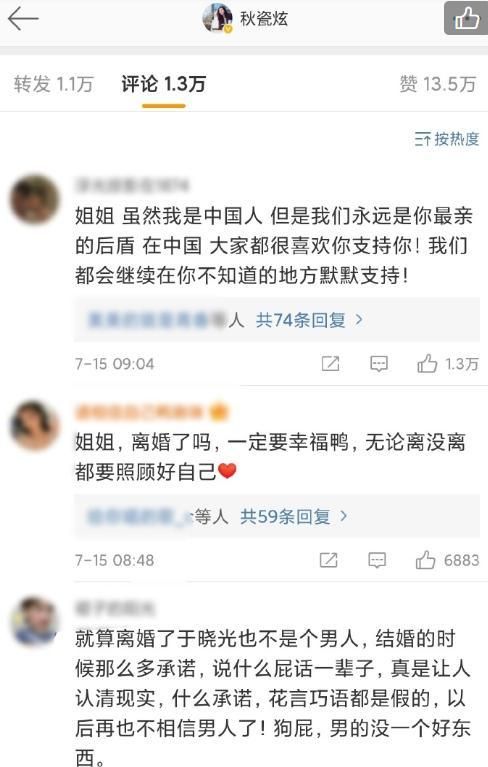Open 秋瓷炫 profile avatar in header
Viewport: 488px width, 767px height.
coord(218,18)
